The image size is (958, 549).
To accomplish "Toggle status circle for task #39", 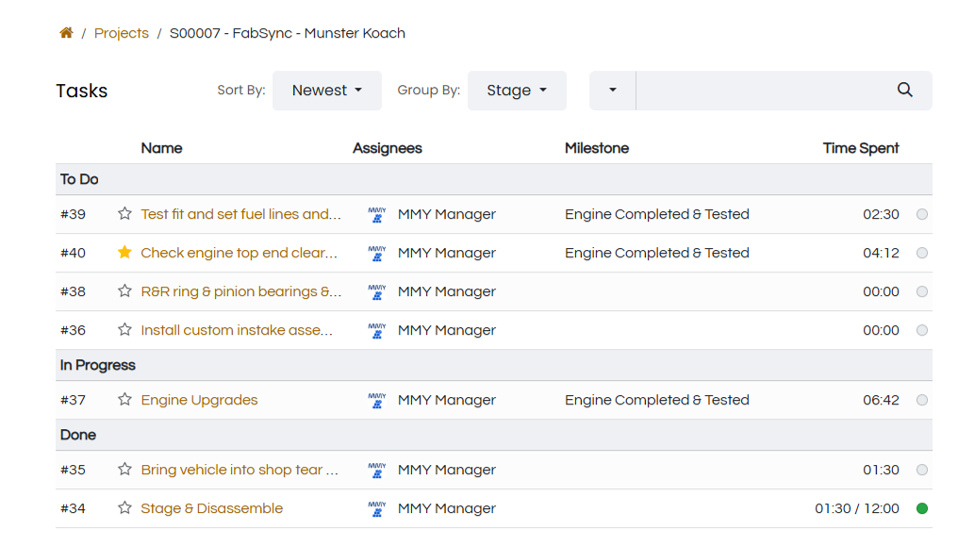I will 922,214.
